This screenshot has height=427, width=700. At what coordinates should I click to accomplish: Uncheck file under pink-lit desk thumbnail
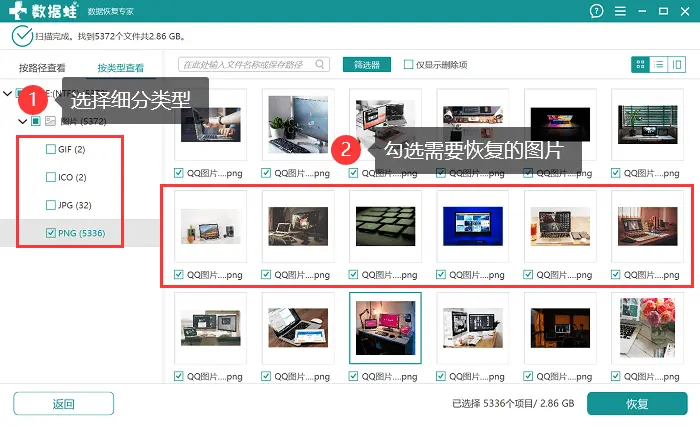coord(353,376)
